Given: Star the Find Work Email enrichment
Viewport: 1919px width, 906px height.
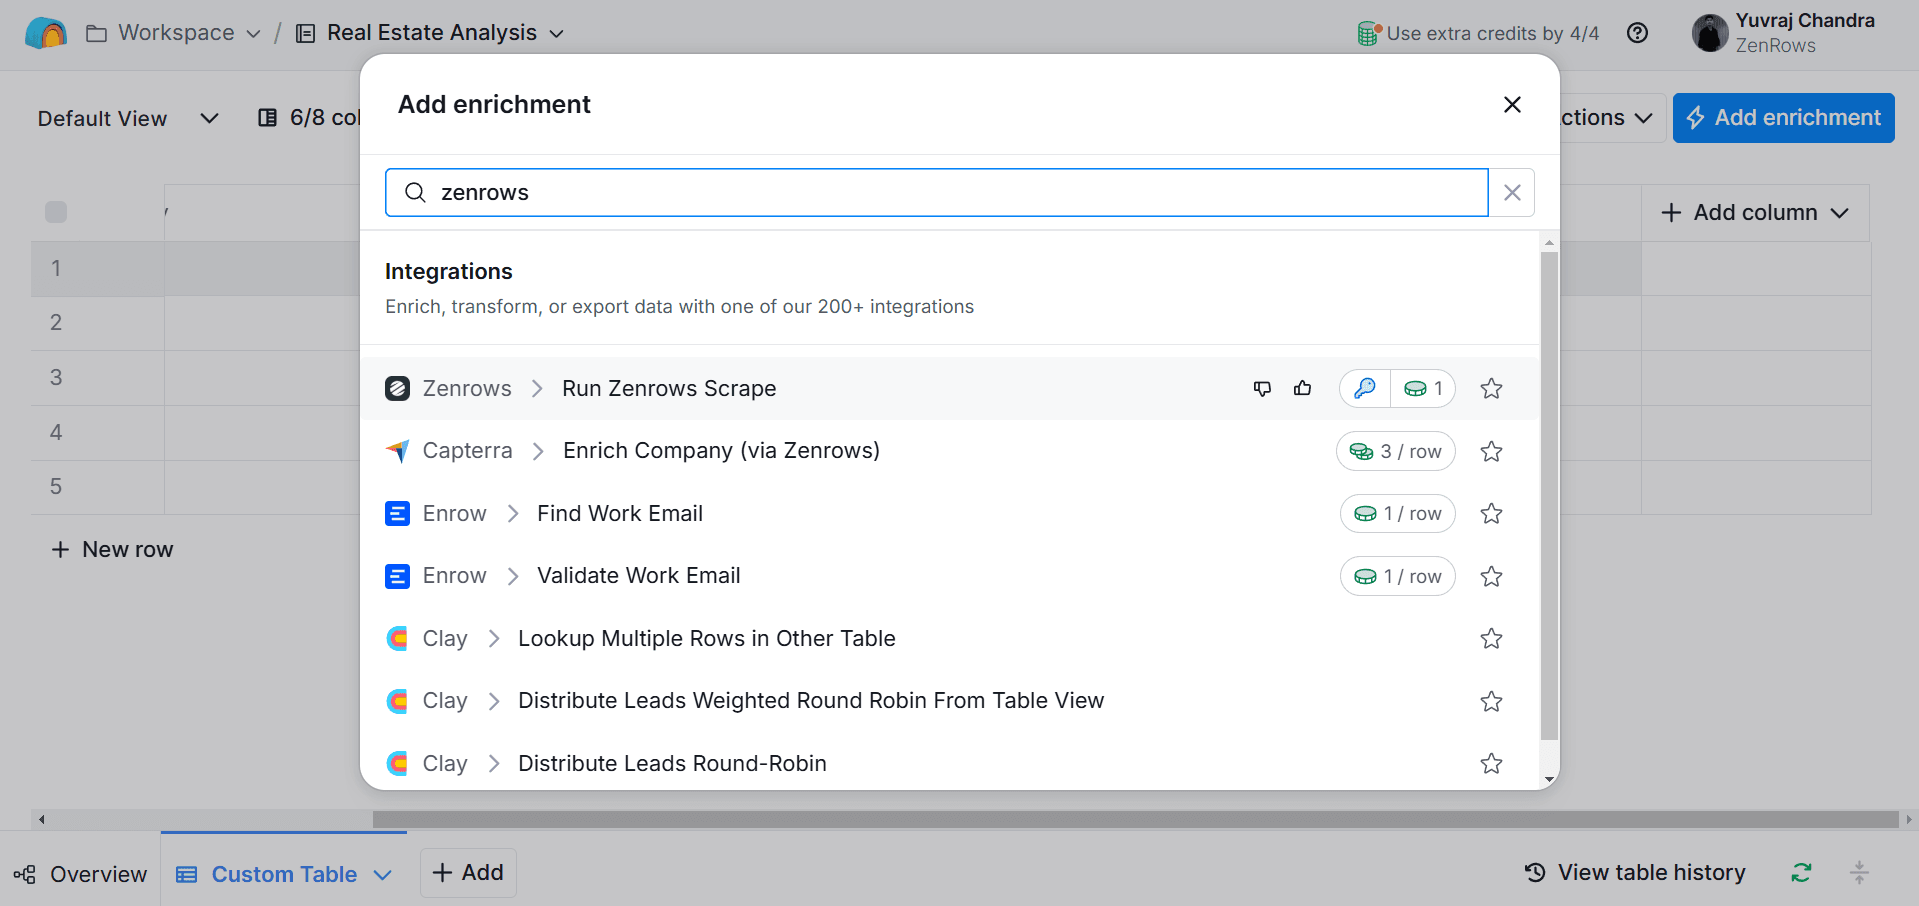Looking at the screenshot, I should point(1491,513).
